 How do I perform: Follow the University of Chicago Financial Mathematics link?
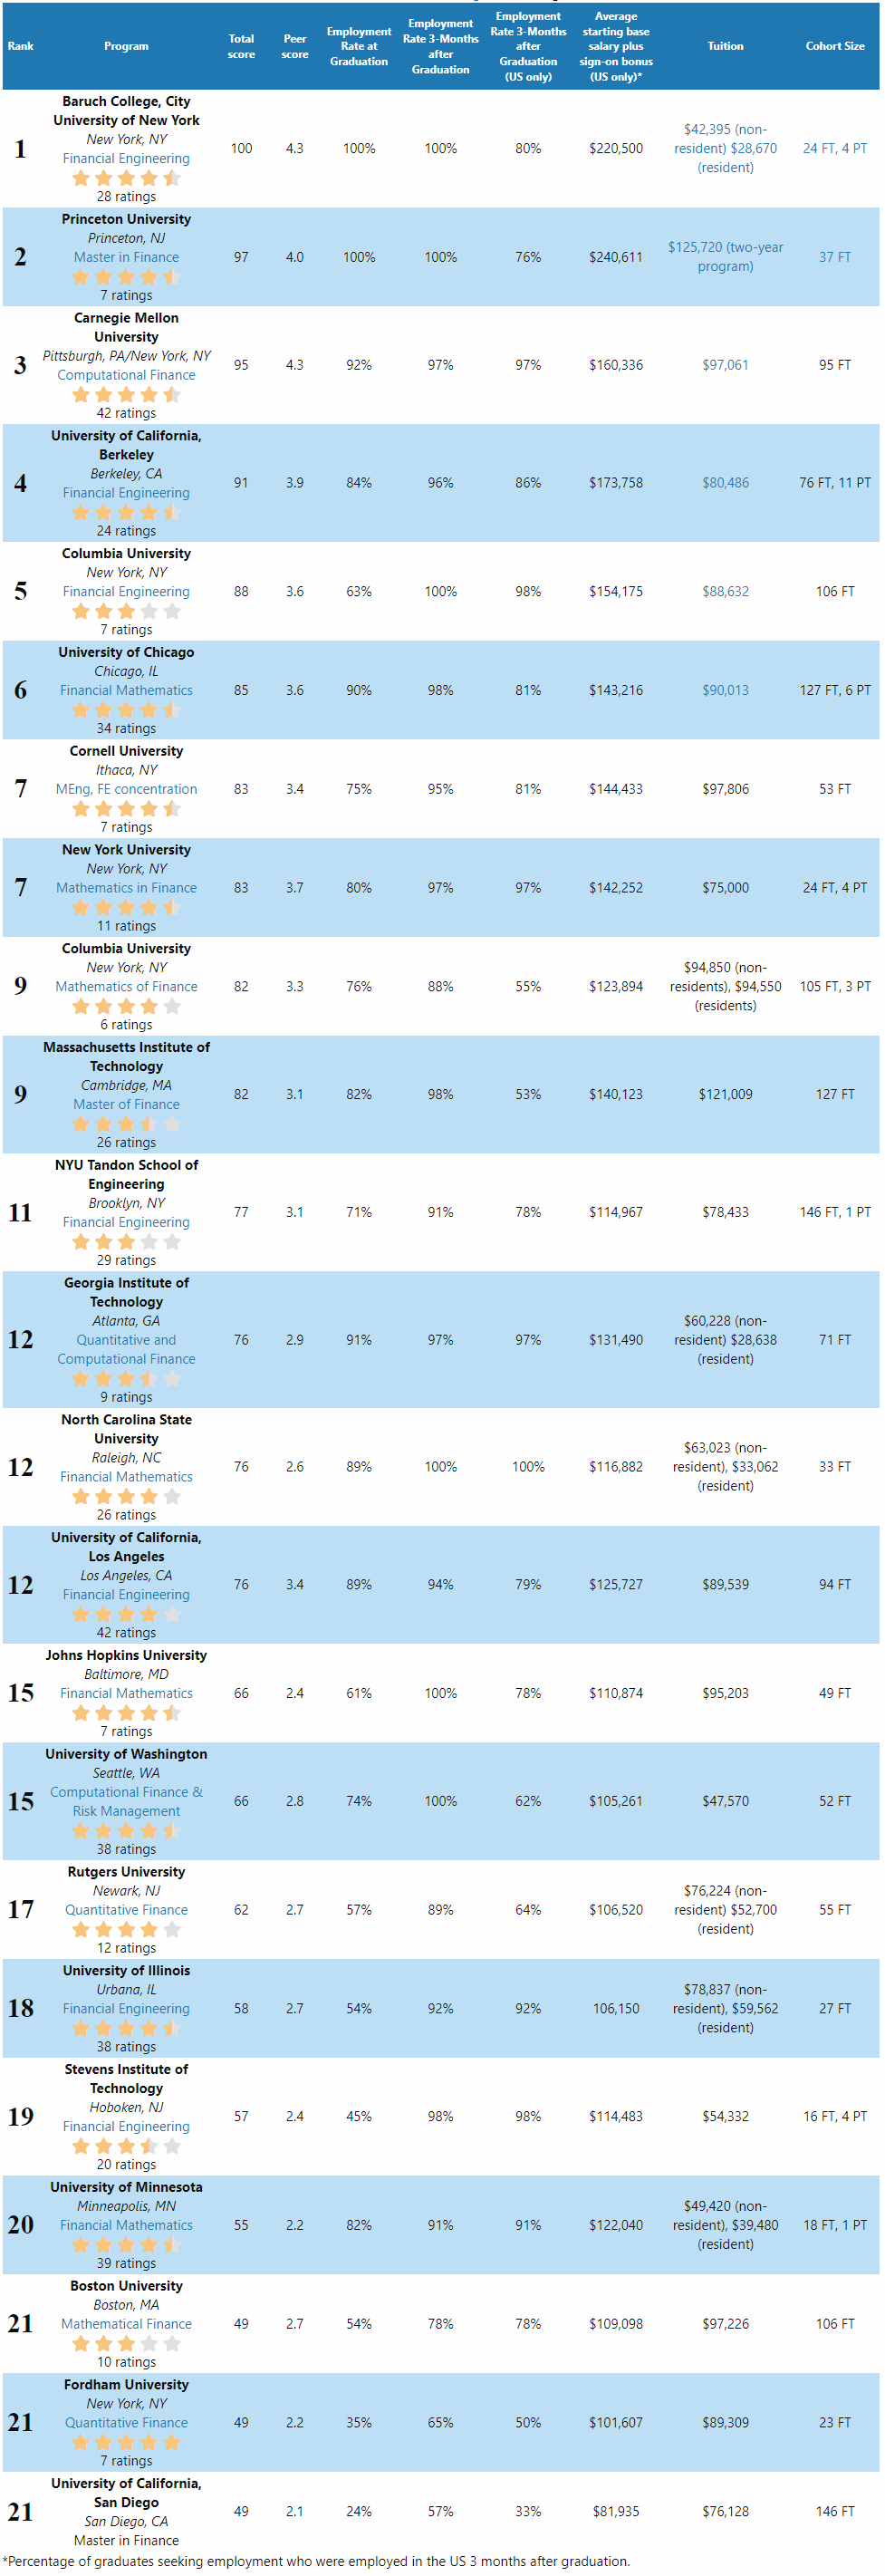tap(126, 690)
